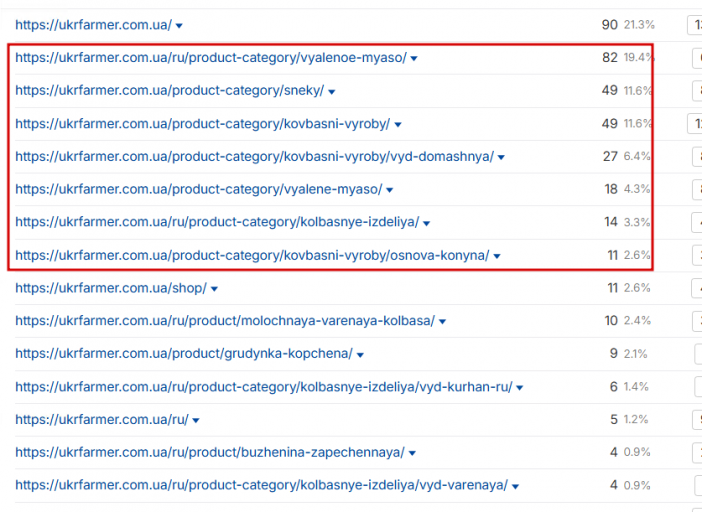Open the ukrfarmer.com.ua homepage URL link
This screenshot has height=512, width=702.
click(93, 25)
